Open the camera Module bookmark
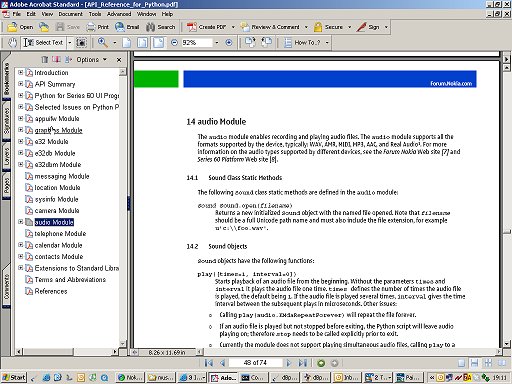Viewport: 512px width, 384px height. tap(57, 211)
